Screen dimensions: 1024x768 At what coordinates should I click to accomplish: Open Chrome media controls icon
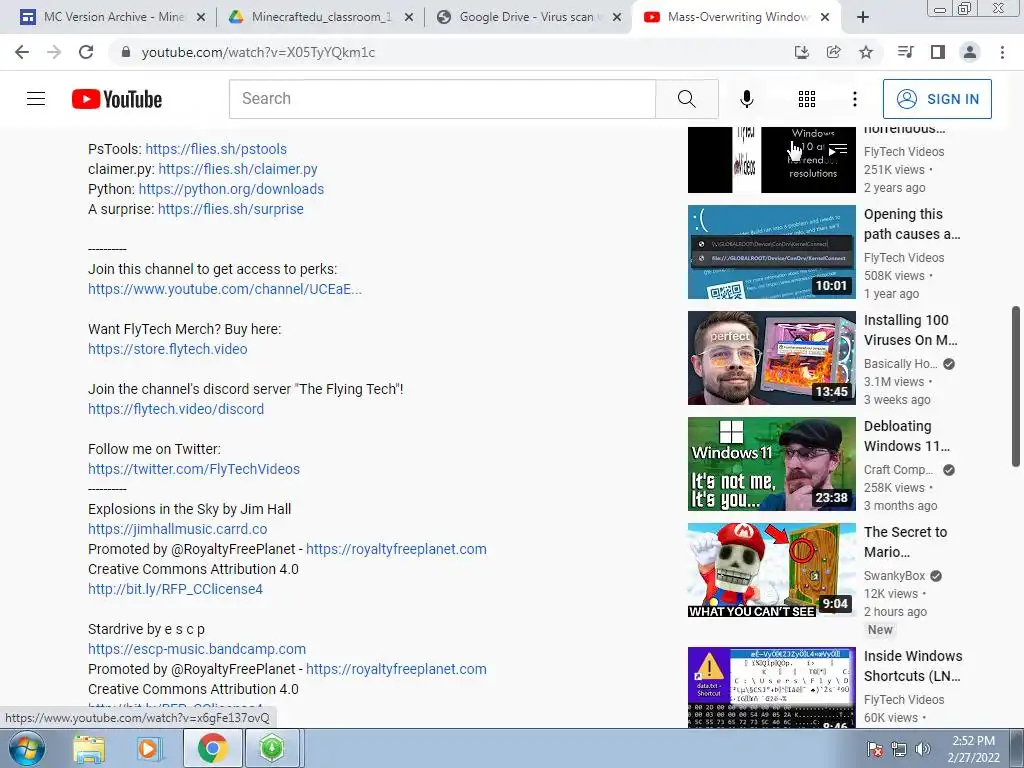pos(905,52)
